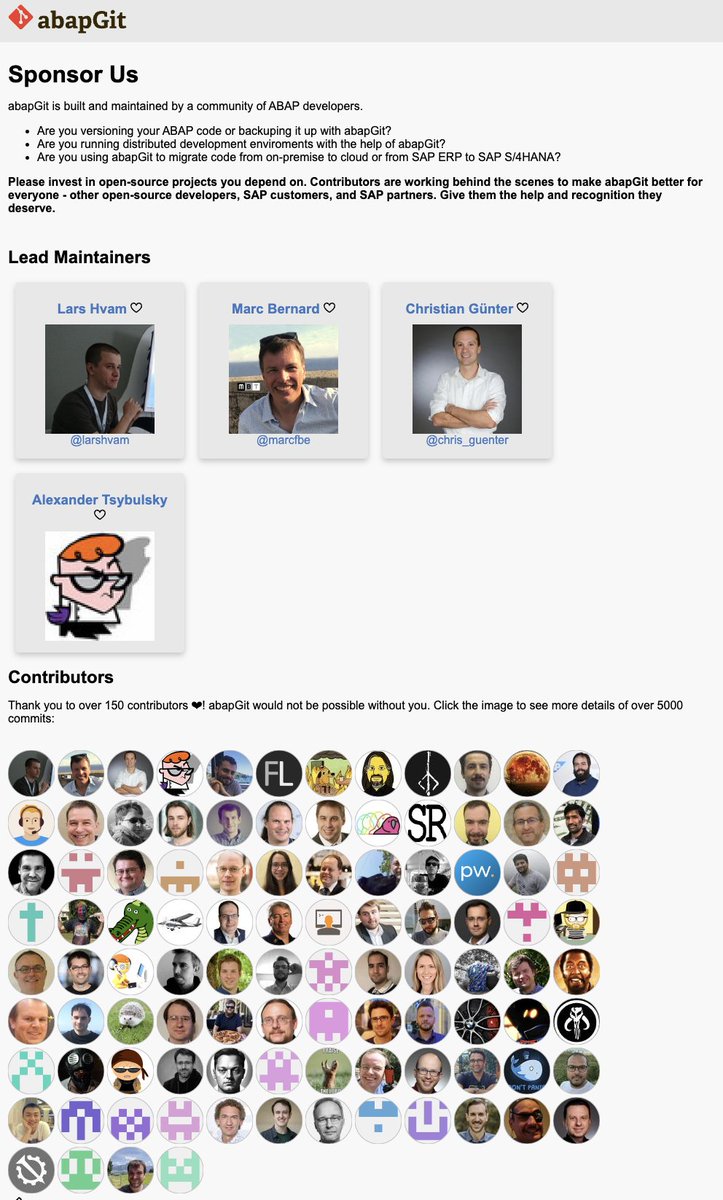This screenshot has width=723, height=1200.
Task: Click the heart next to Christian Günter
Action: pyautogui.click(x=523, y=308)
